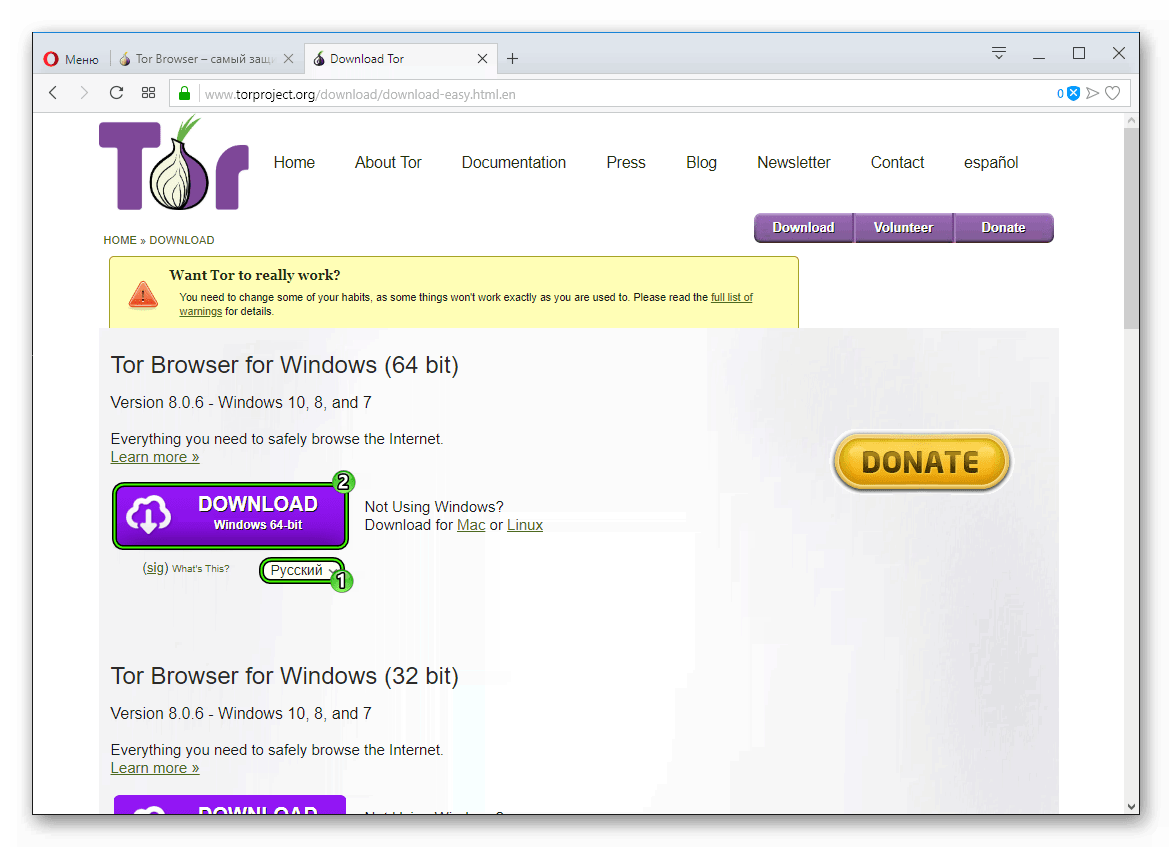Image resolution: width=1172 pixels, height=847 pixels.
Task: Close the Tor Browser – самый защ… tab
Action: (289, 59)
